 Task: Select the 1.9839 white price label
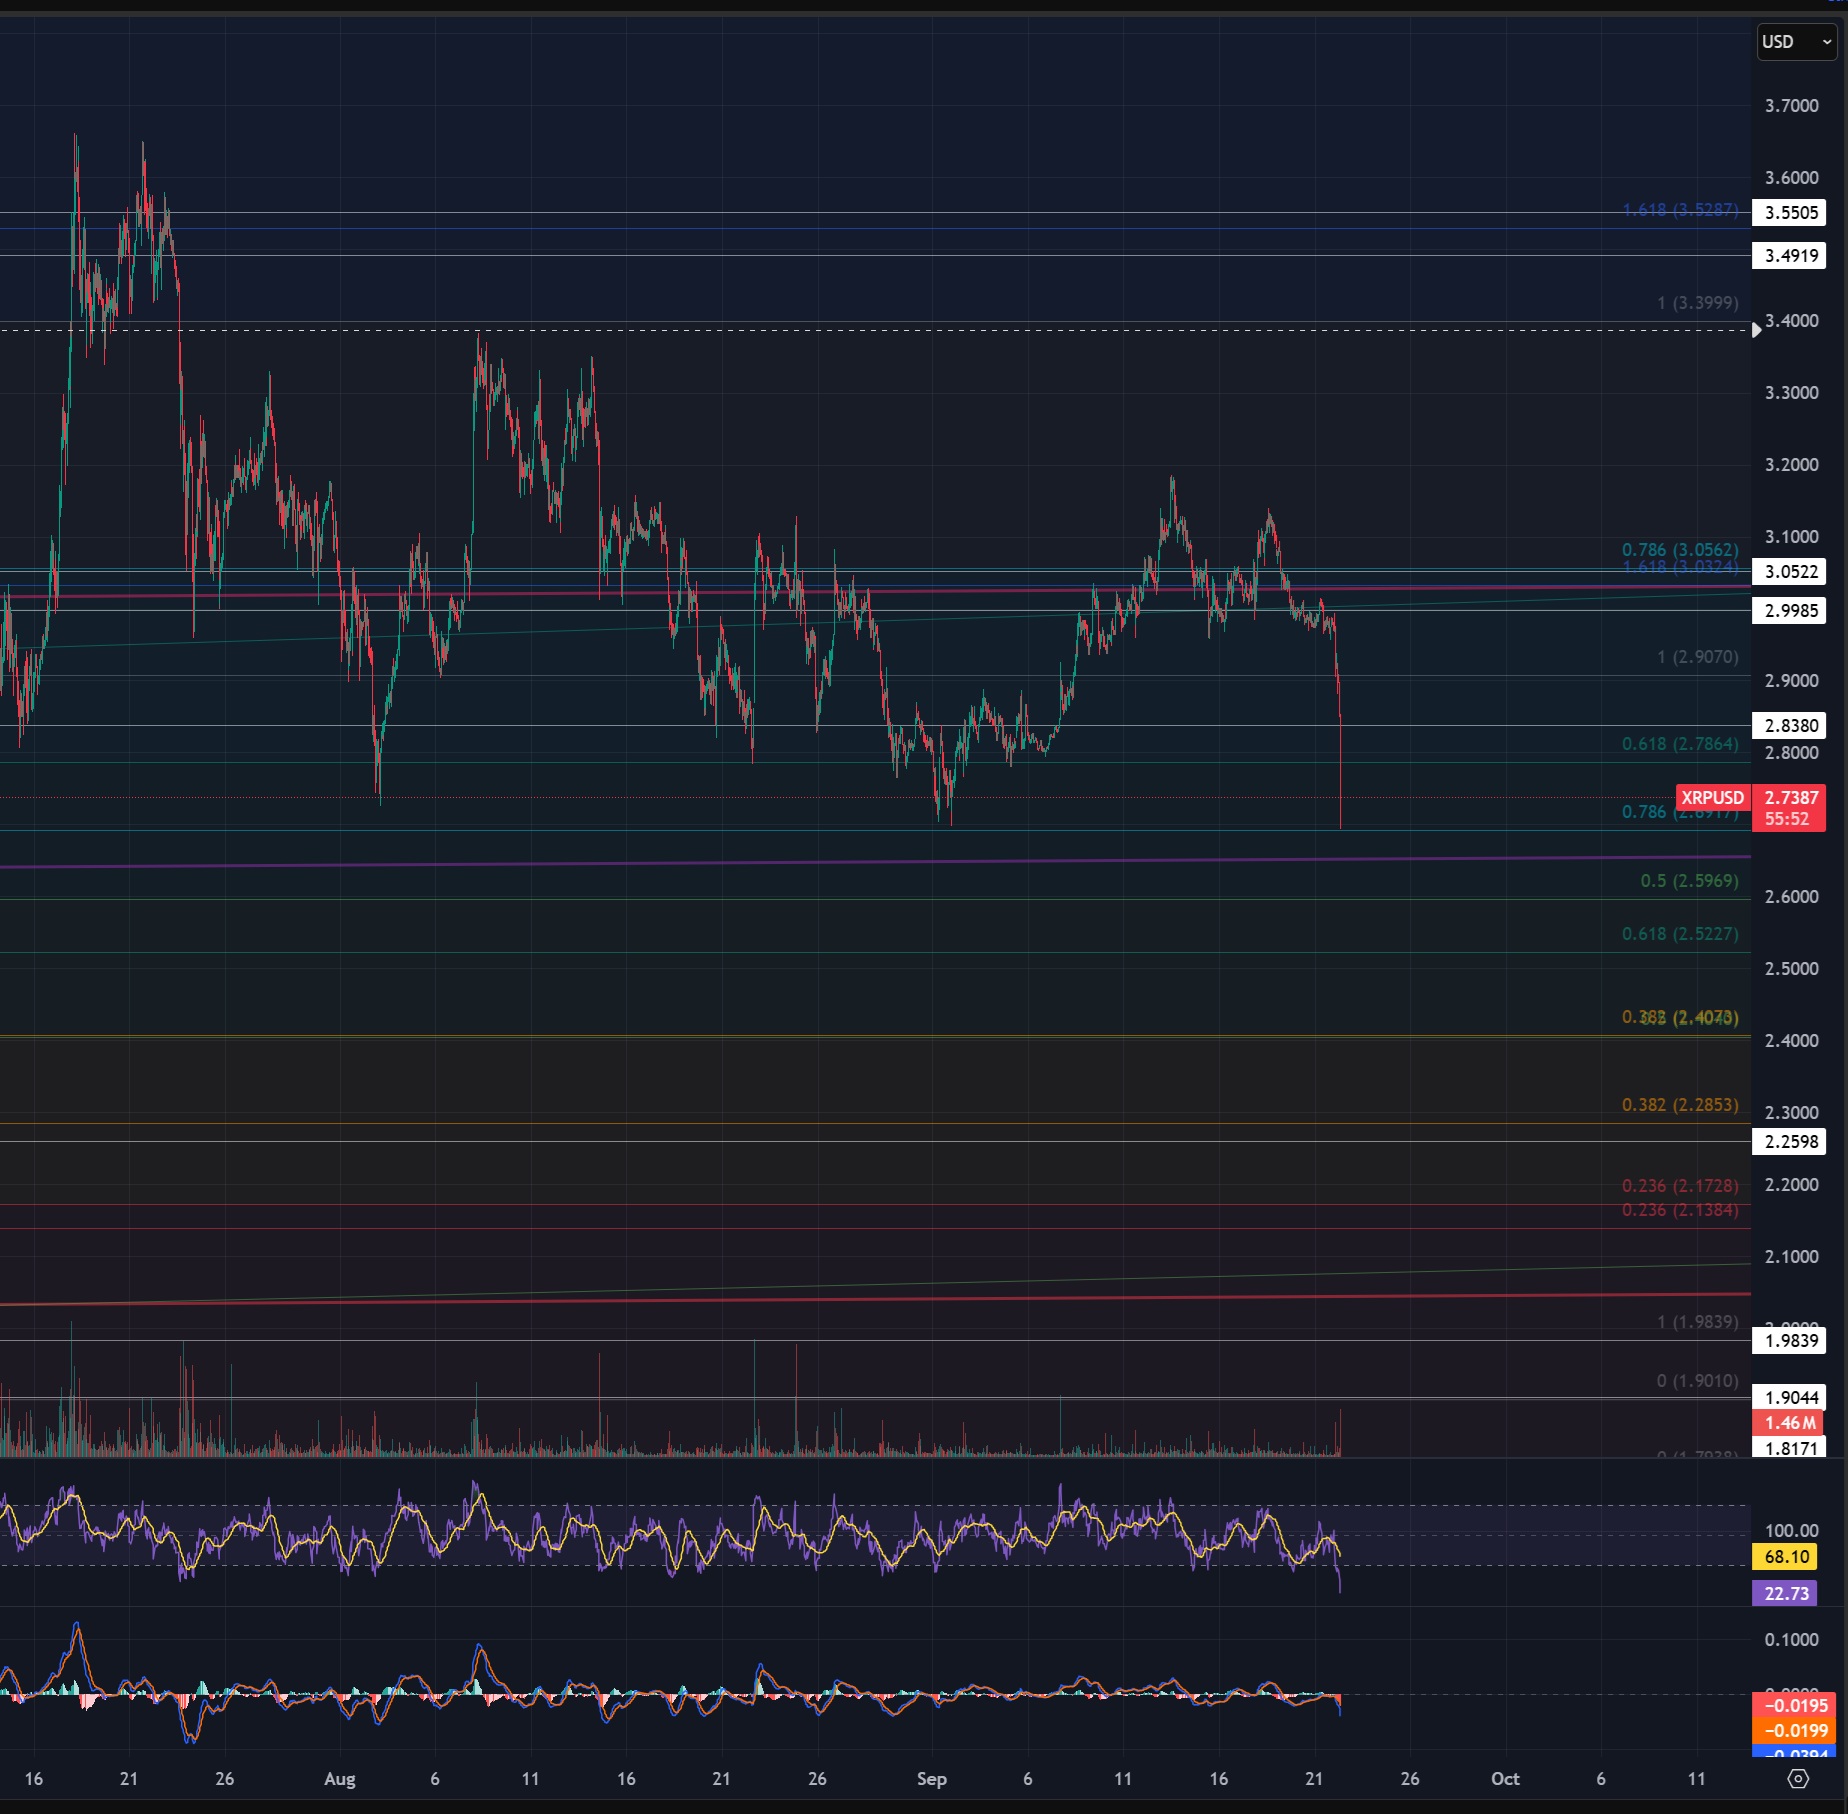1790,1341
